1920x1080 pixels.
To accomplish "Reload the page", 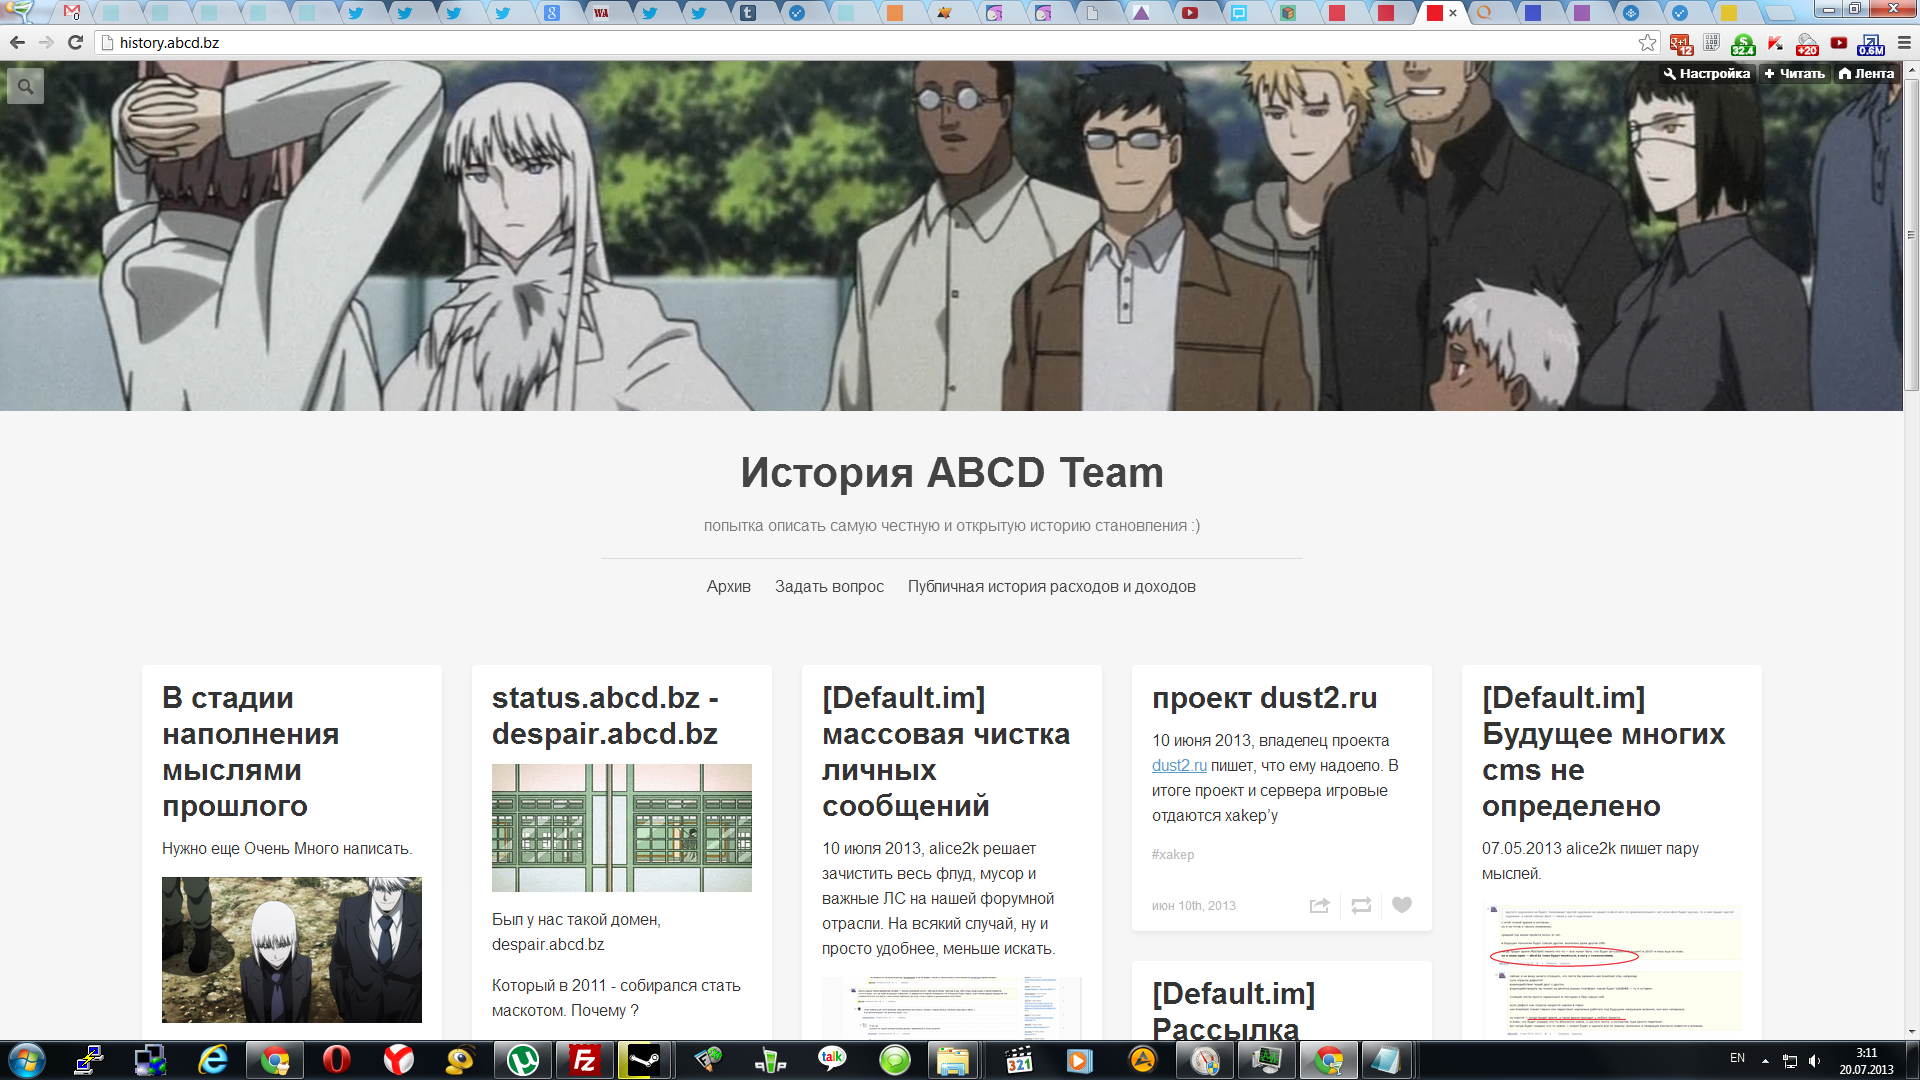I will pyautogui.click(x=75, y=42).
